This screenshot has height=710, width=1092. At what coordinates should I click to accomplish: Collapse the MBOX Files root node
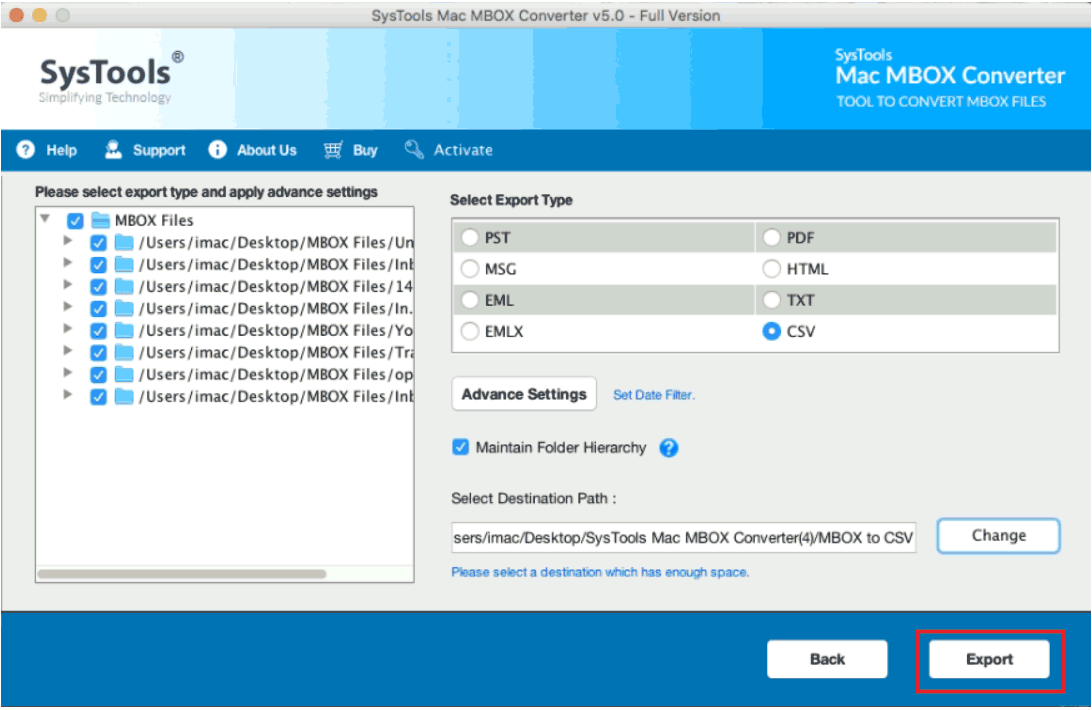click(x=45, y=219)
